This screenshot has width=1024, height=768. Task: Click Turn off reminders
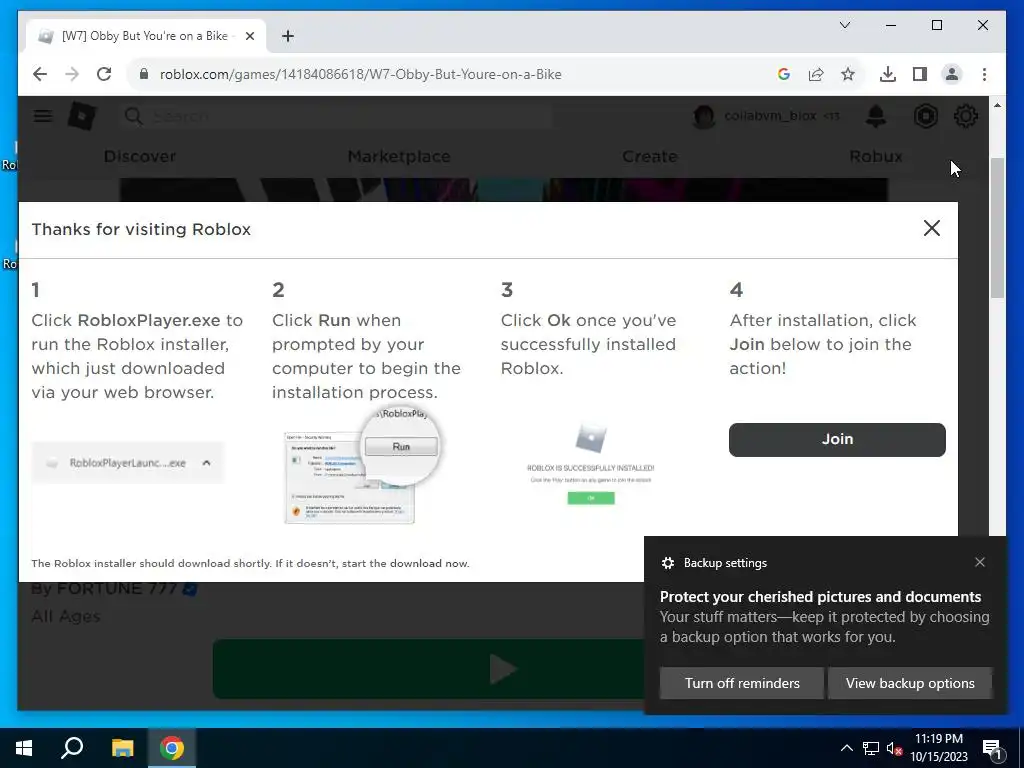(x=742, y=683)
